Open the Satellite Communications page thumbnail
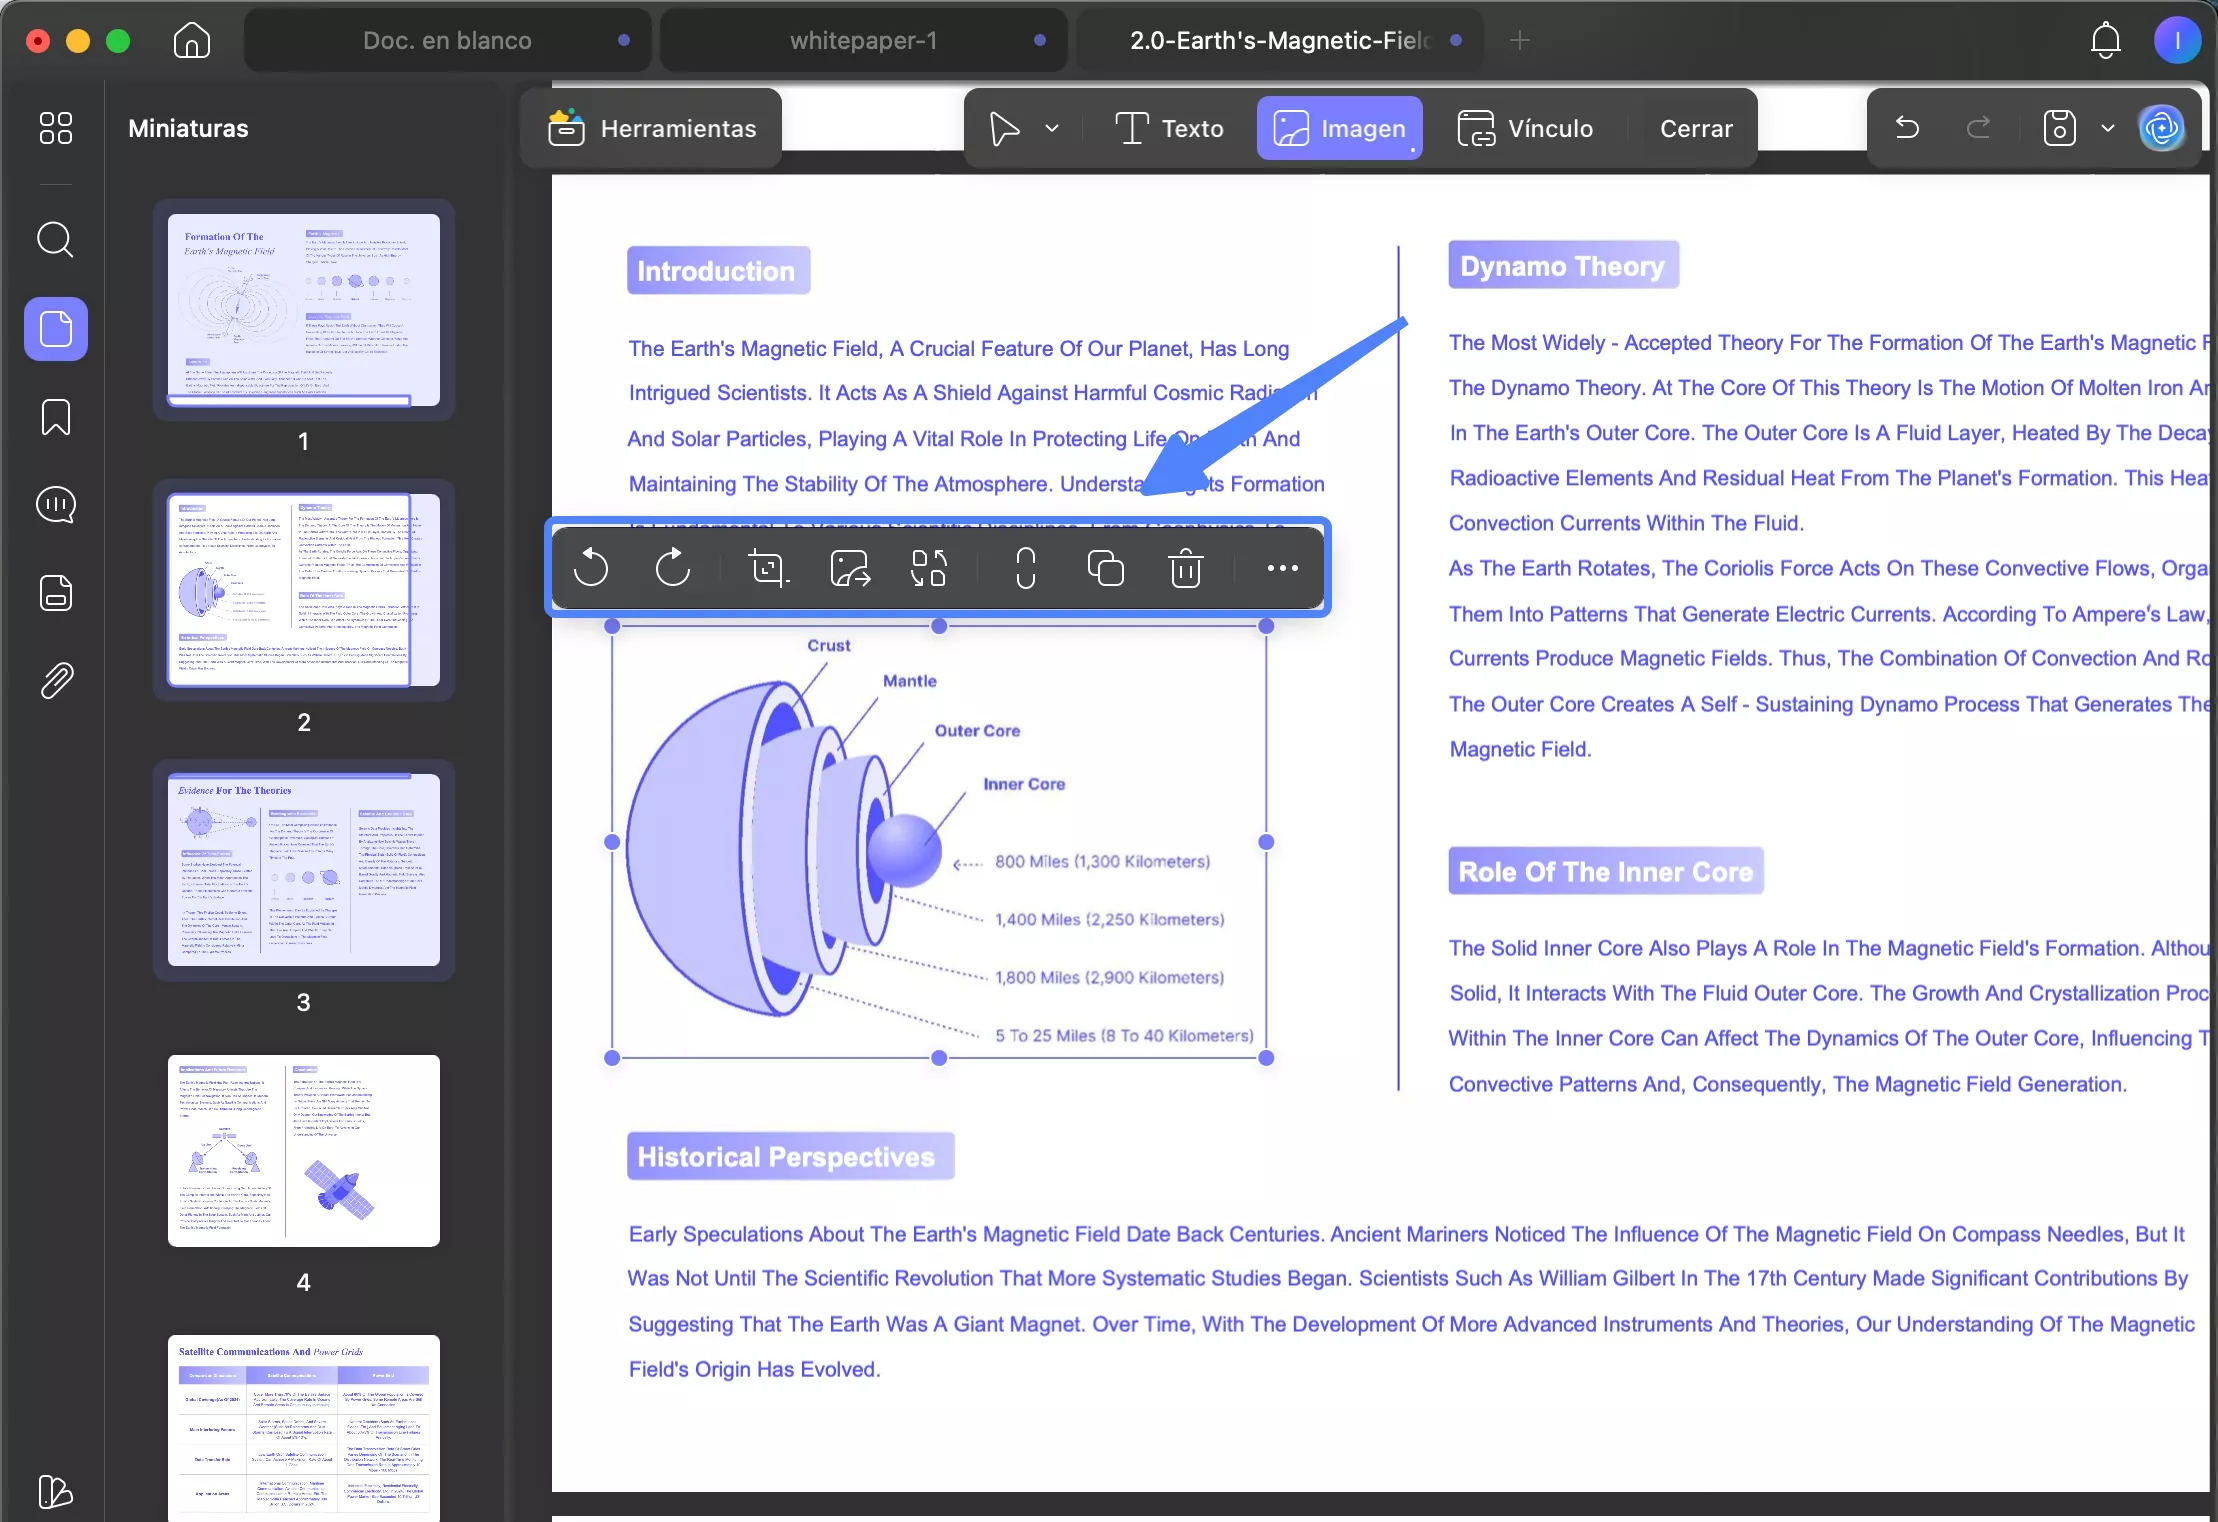The image size is (2218, 1522). point(303,1428)
